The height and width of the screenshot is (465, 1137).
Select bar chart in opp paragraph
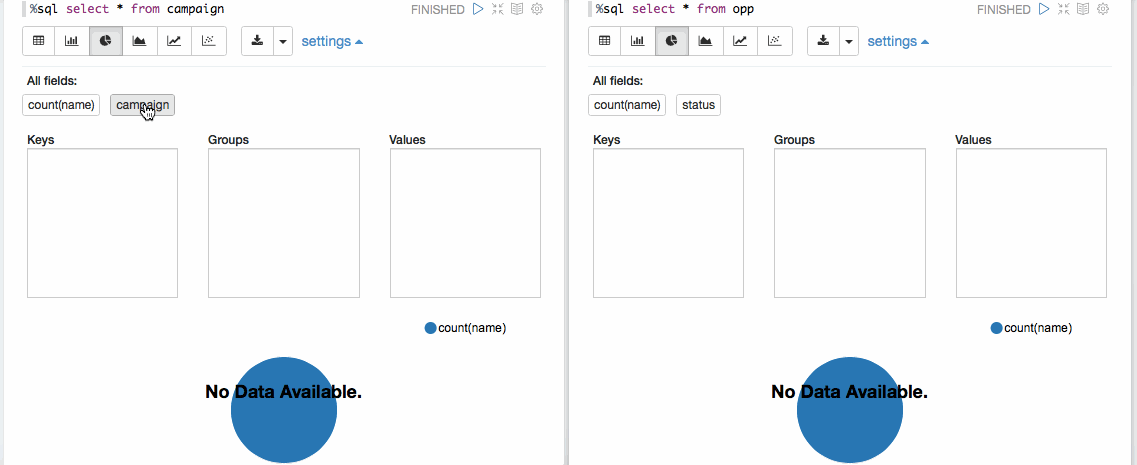click(x=637, y=41)
